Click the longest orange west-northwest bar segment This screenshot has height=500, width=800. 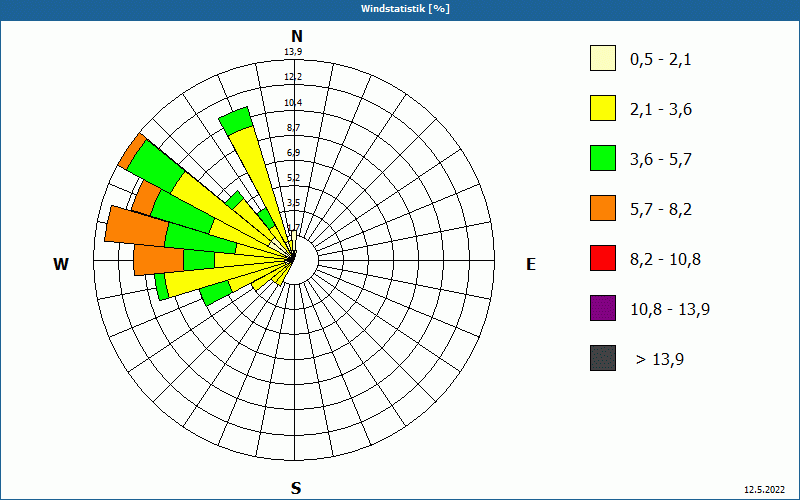pos(137,226)
